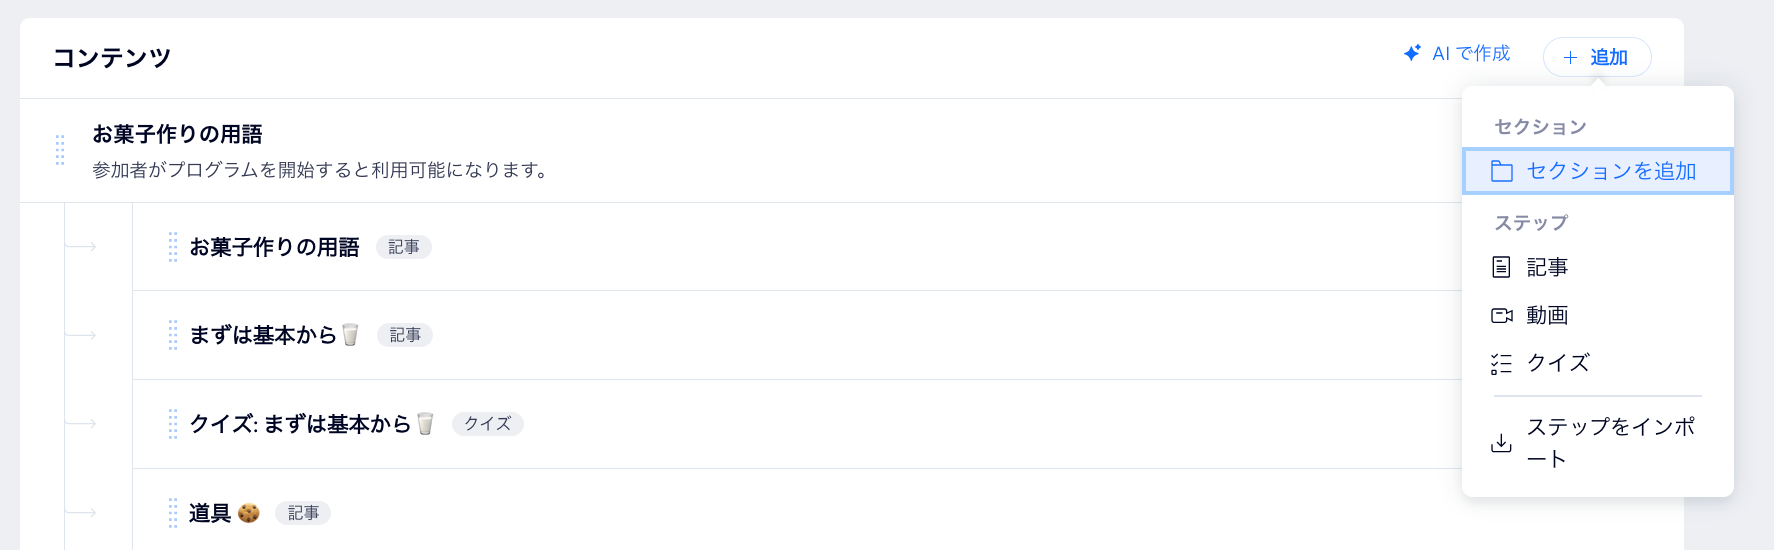1774x550 pixels.
Task: Click the article document icon beside 記事
Action: (x=1501, y=267)
